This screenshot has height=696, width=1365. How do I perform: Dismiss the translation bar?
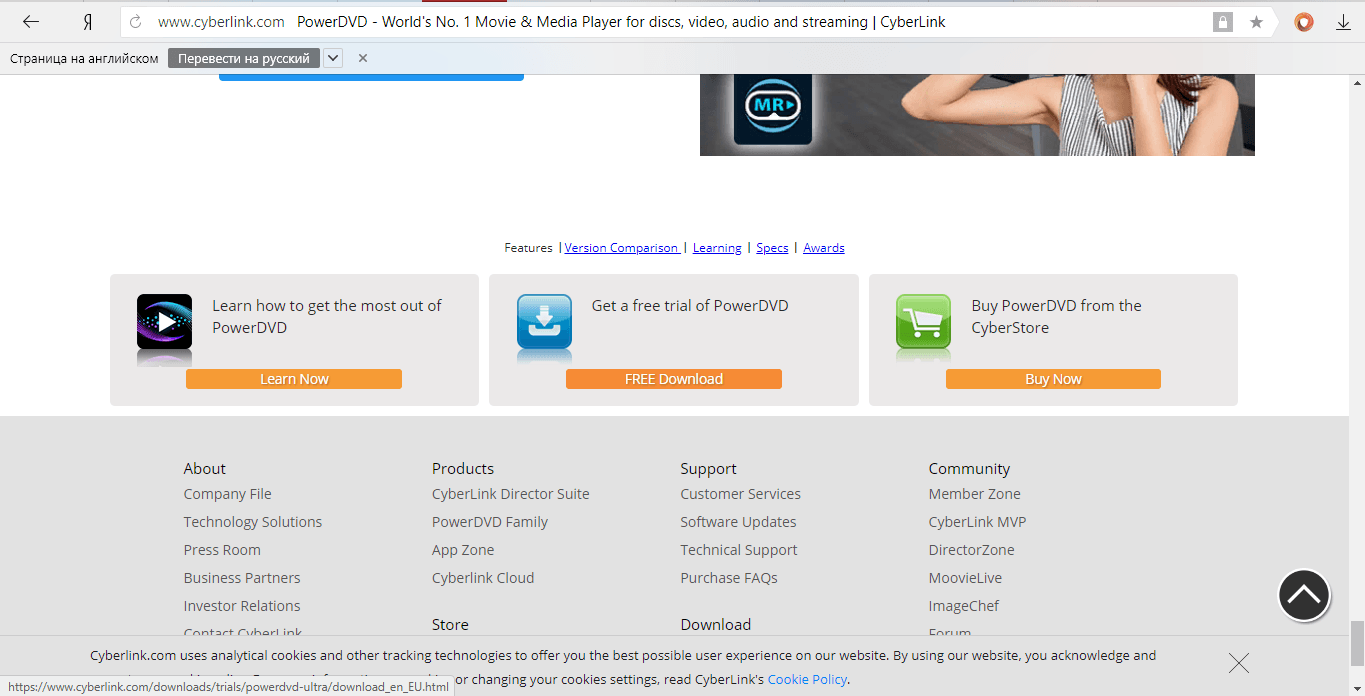(x=363, y=58)
